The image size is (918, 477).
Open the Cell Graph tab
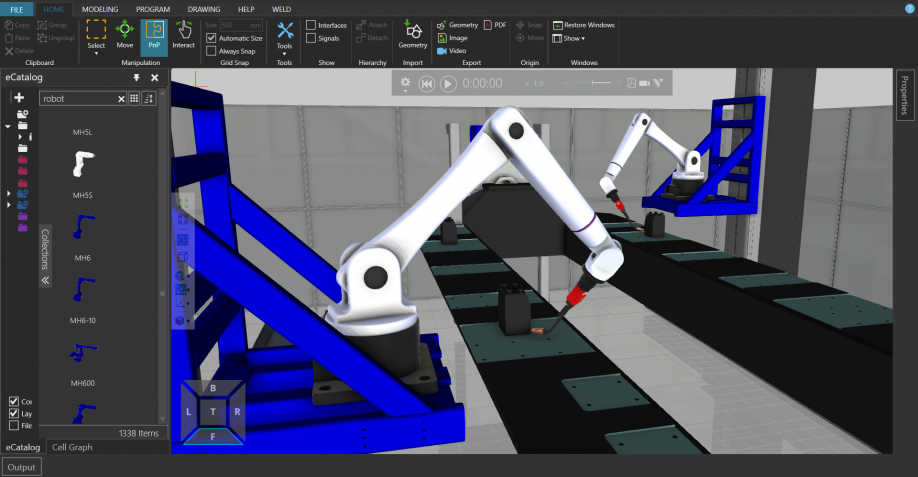[72, 447]
